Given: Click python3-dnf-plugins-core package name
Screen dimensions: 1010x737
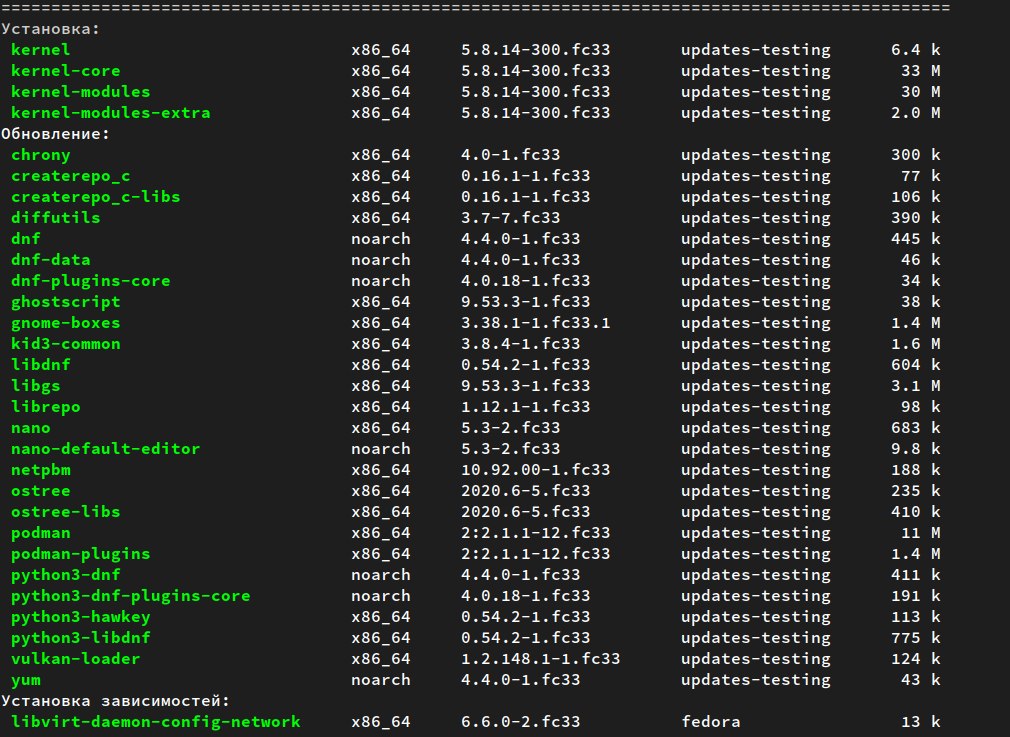Looking at the screenshot, I should [131, 596].
